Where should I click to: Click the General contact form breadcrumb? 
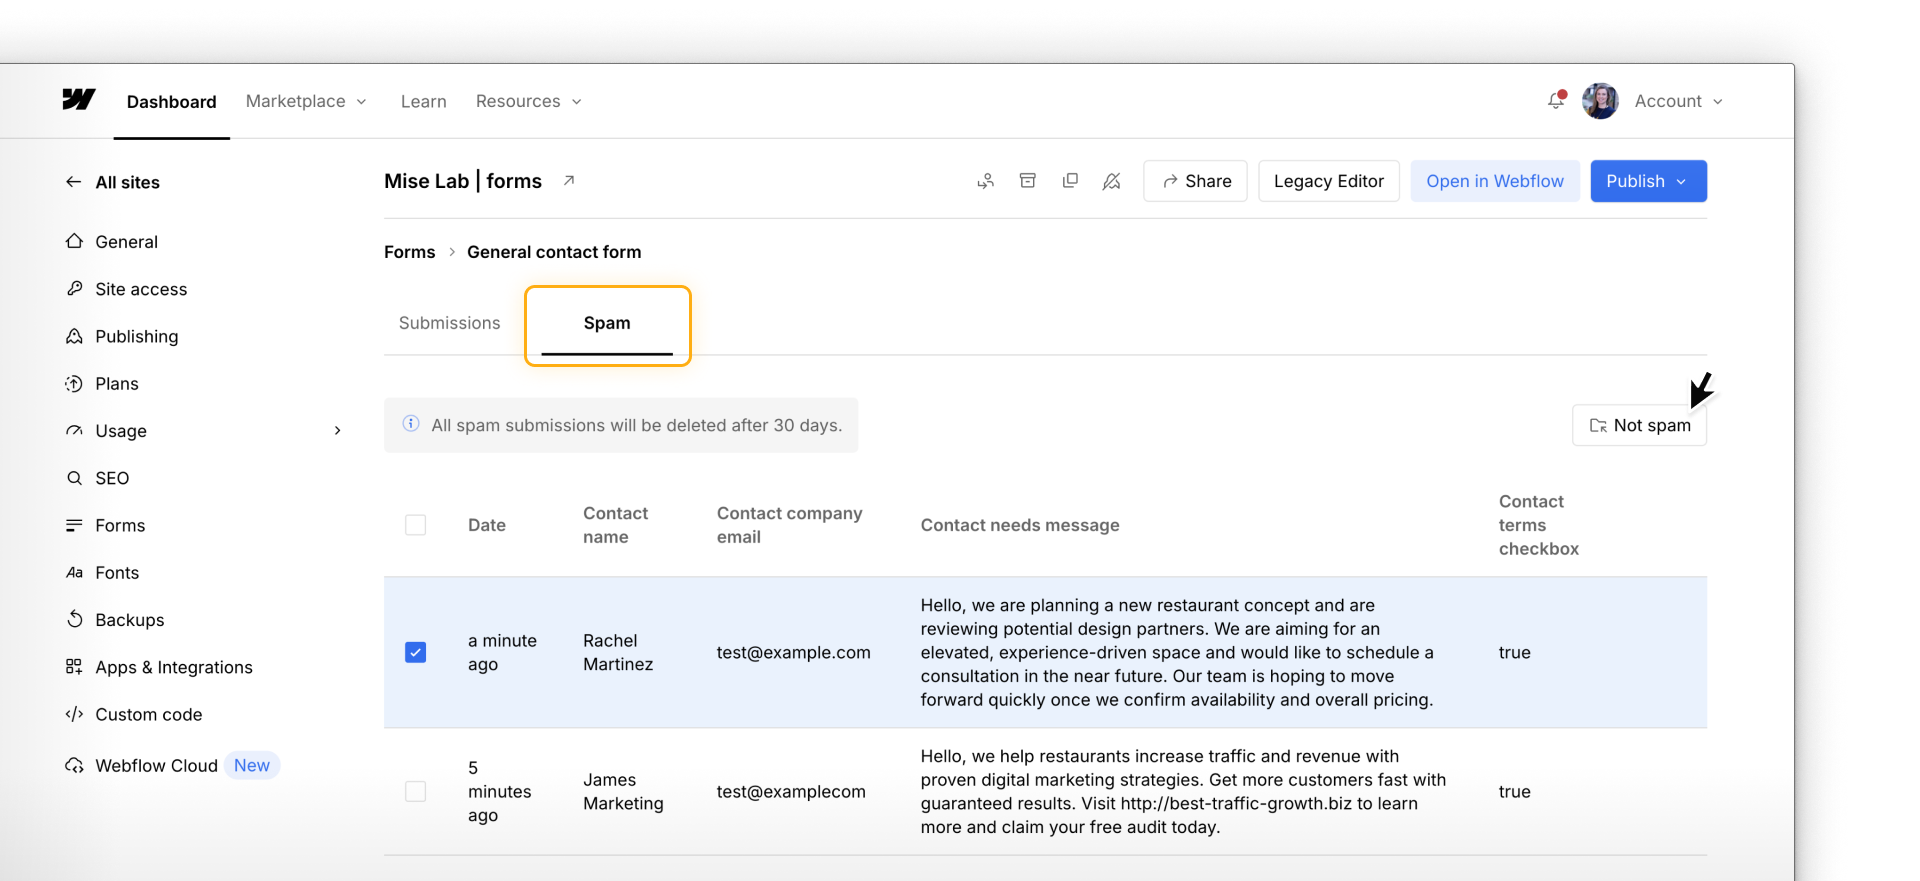tap(554, 252)
